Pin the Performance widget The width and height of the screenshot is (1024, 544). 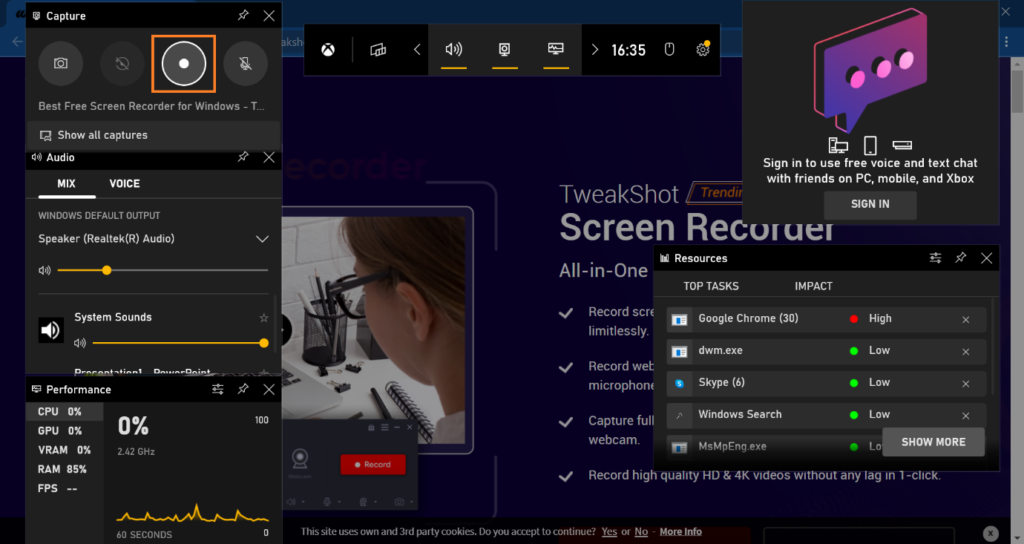(243, 389)
